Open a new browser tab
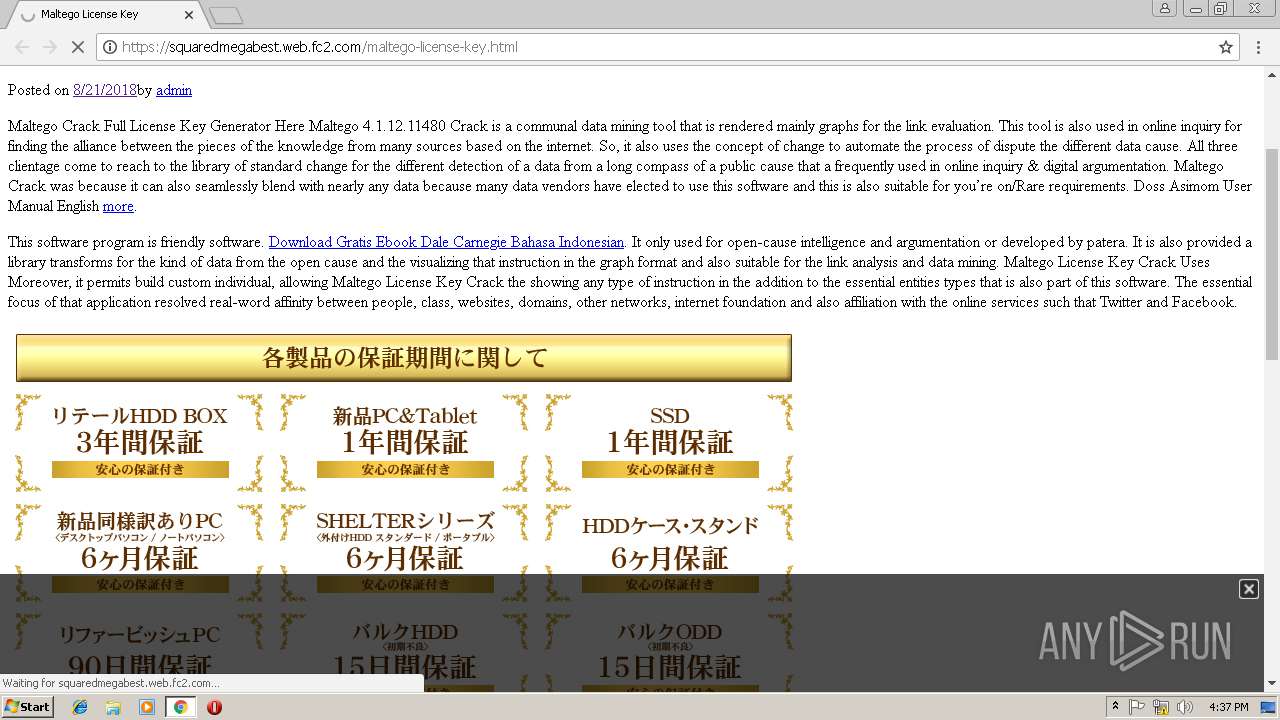The width and height of the screenshot is (1280, 720). click(x=227, y=15)
